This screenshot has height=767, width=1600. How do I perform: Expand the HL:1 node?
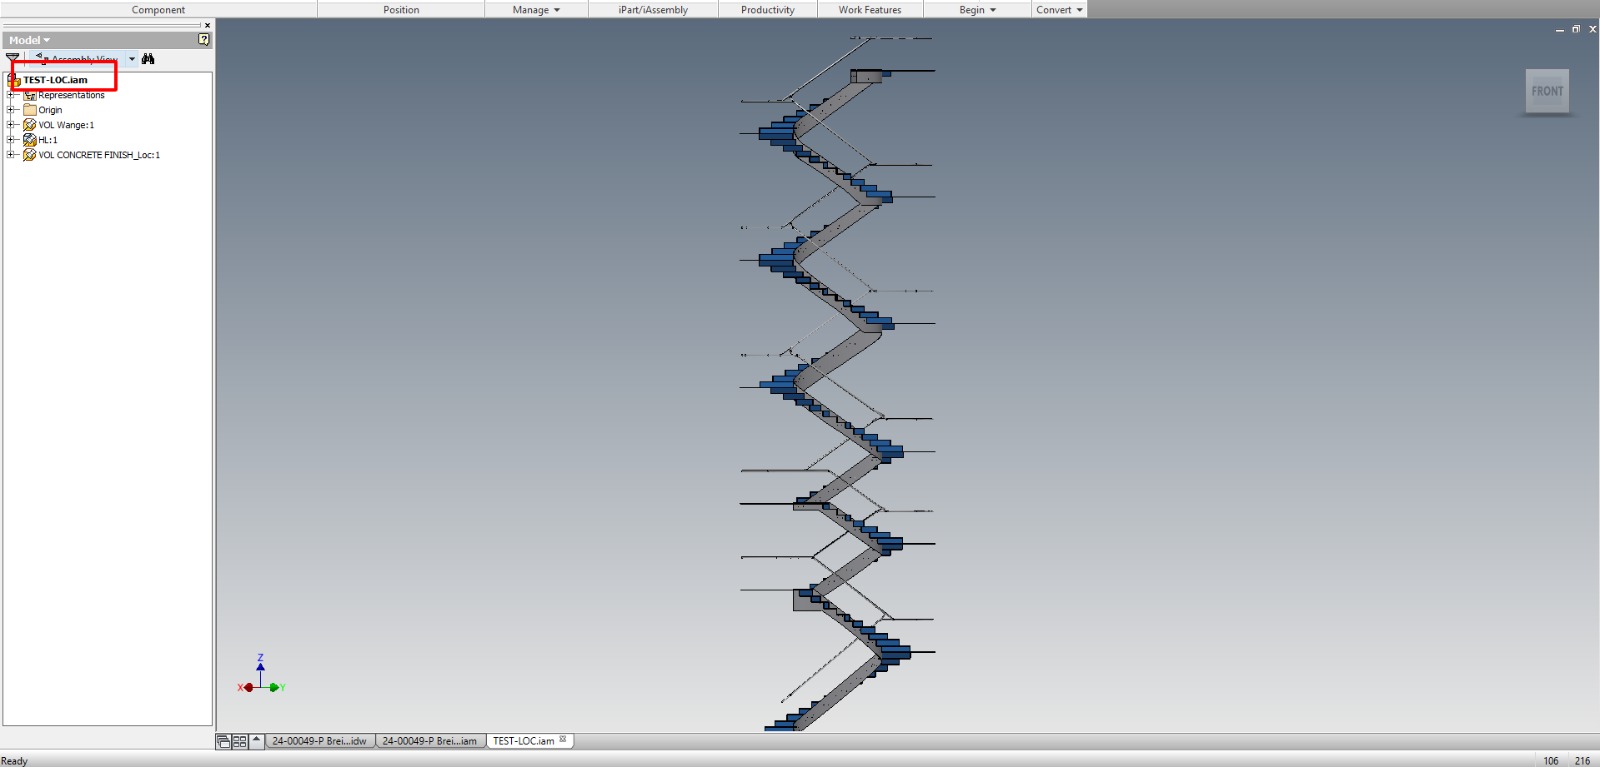[11, 140]
